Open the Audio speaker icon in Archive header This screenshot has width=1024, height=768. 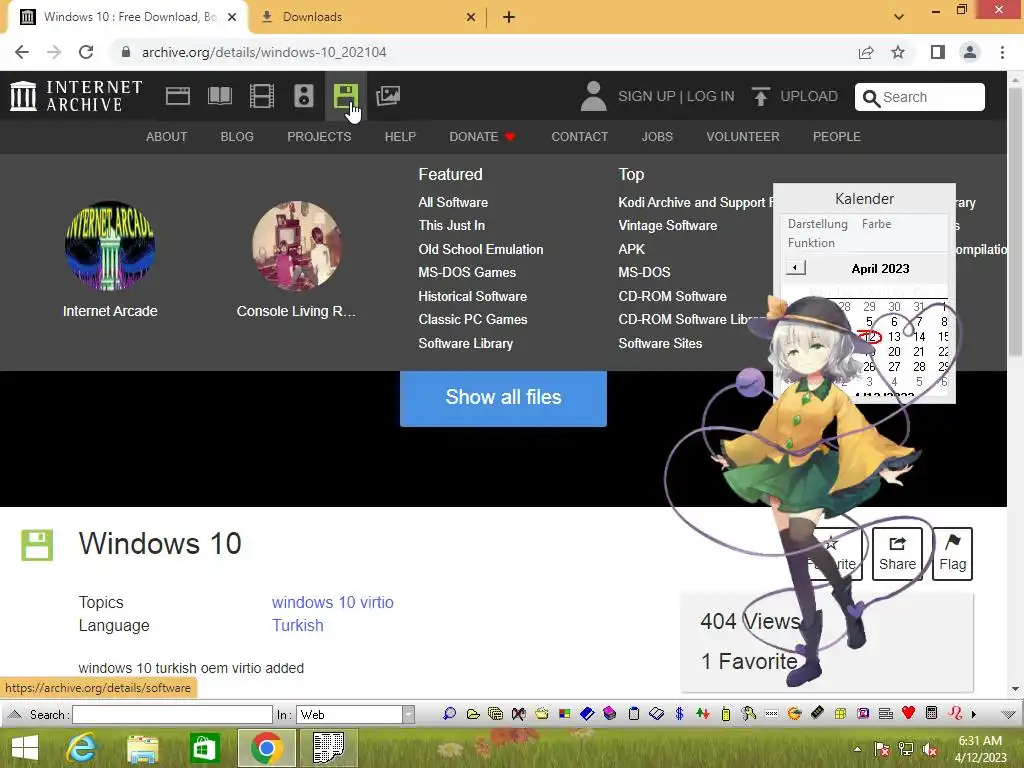tap(304, 96)
